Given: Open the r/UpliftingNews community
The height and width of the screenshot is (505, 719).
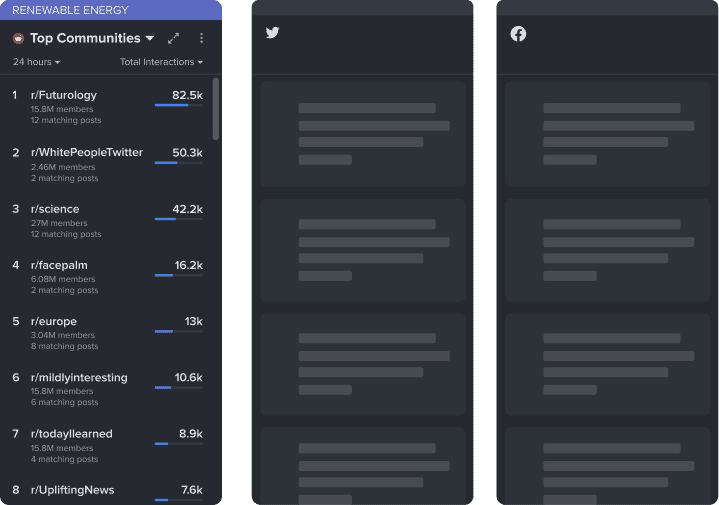Looking at the screenshot, I should tap(72, 490).
